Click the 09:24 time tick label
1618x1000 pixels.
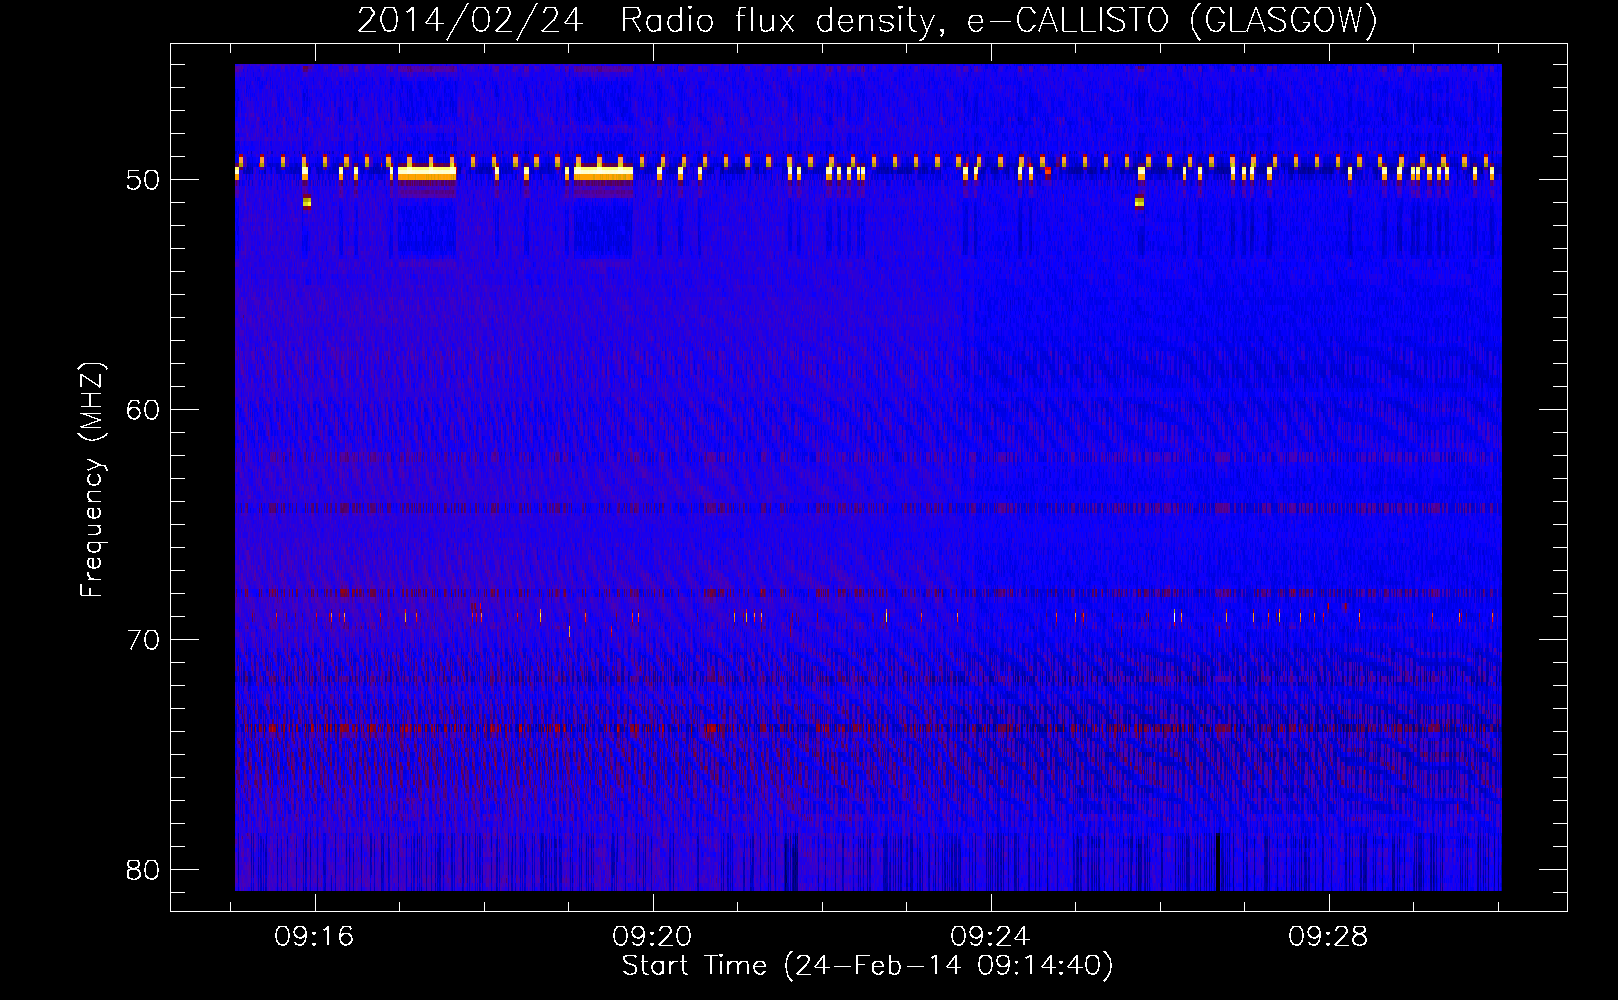[x=990, y=937]
